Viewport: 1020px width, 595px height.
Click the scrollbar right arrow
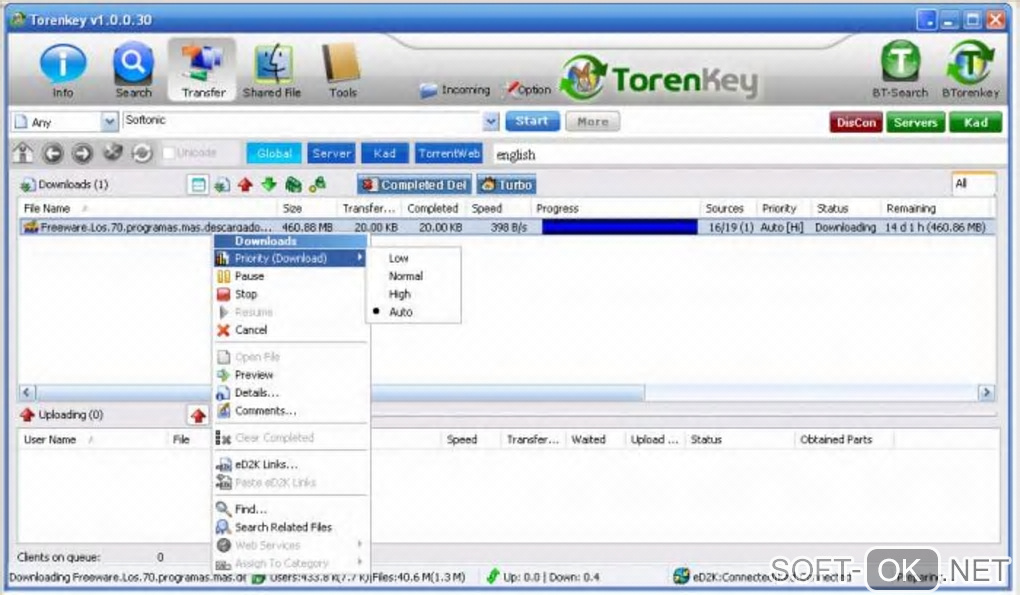point(986,392)
